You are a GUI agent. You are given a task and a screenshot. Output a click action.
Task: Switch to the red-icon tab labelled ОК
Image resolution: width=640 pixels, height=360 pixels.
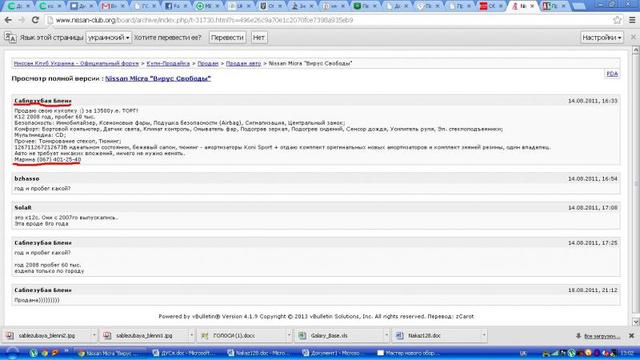[491, 6]
